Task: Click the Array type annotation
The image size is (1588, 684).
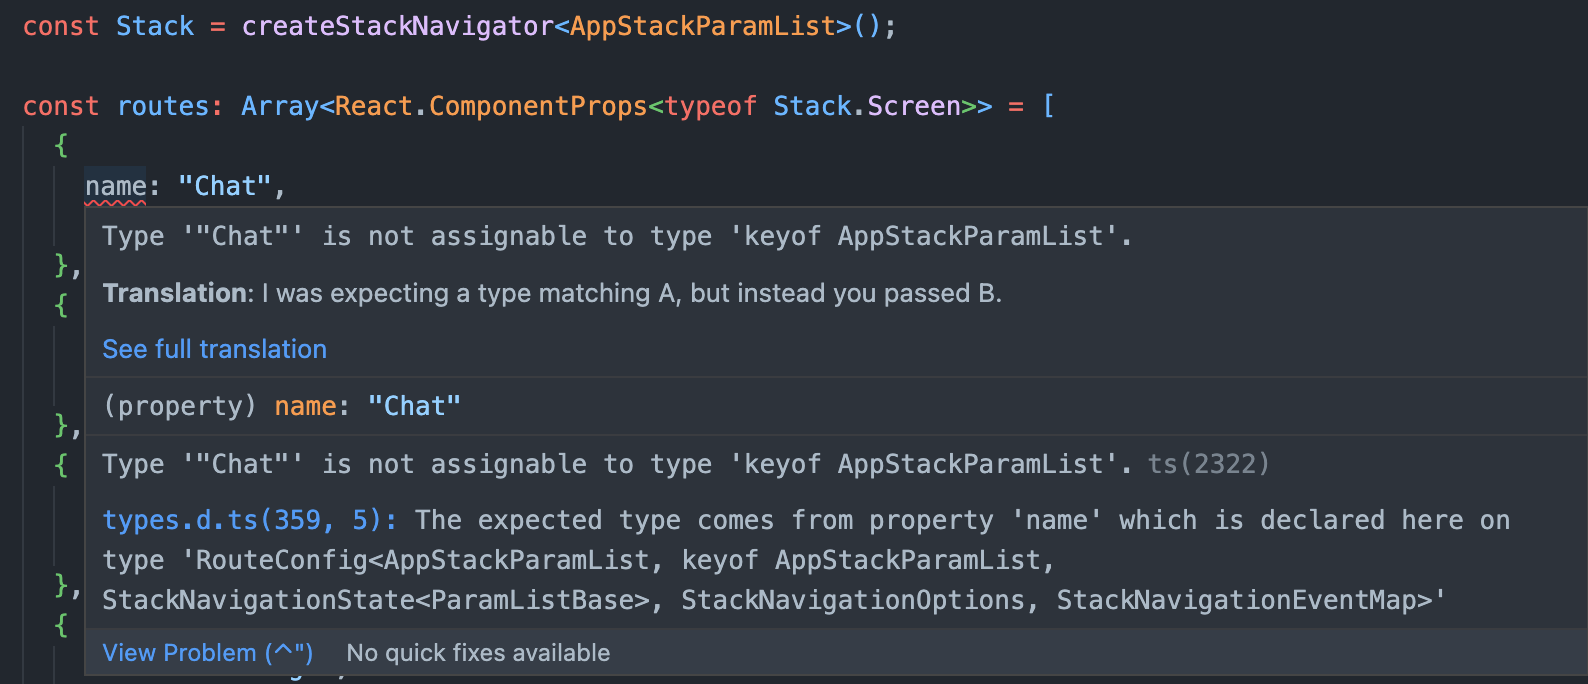Action: click(x=279, y=106)
